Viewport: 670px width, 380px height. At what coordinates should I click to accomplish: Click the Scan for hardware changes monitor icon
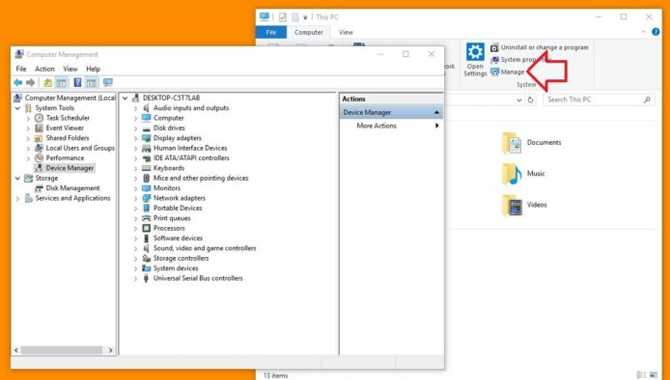point(108,82)
